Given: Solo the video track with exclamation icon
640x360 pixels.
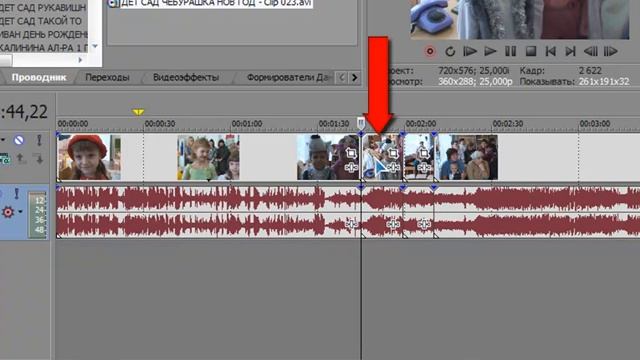Looking at the screenshot, I should pos(39,140).
